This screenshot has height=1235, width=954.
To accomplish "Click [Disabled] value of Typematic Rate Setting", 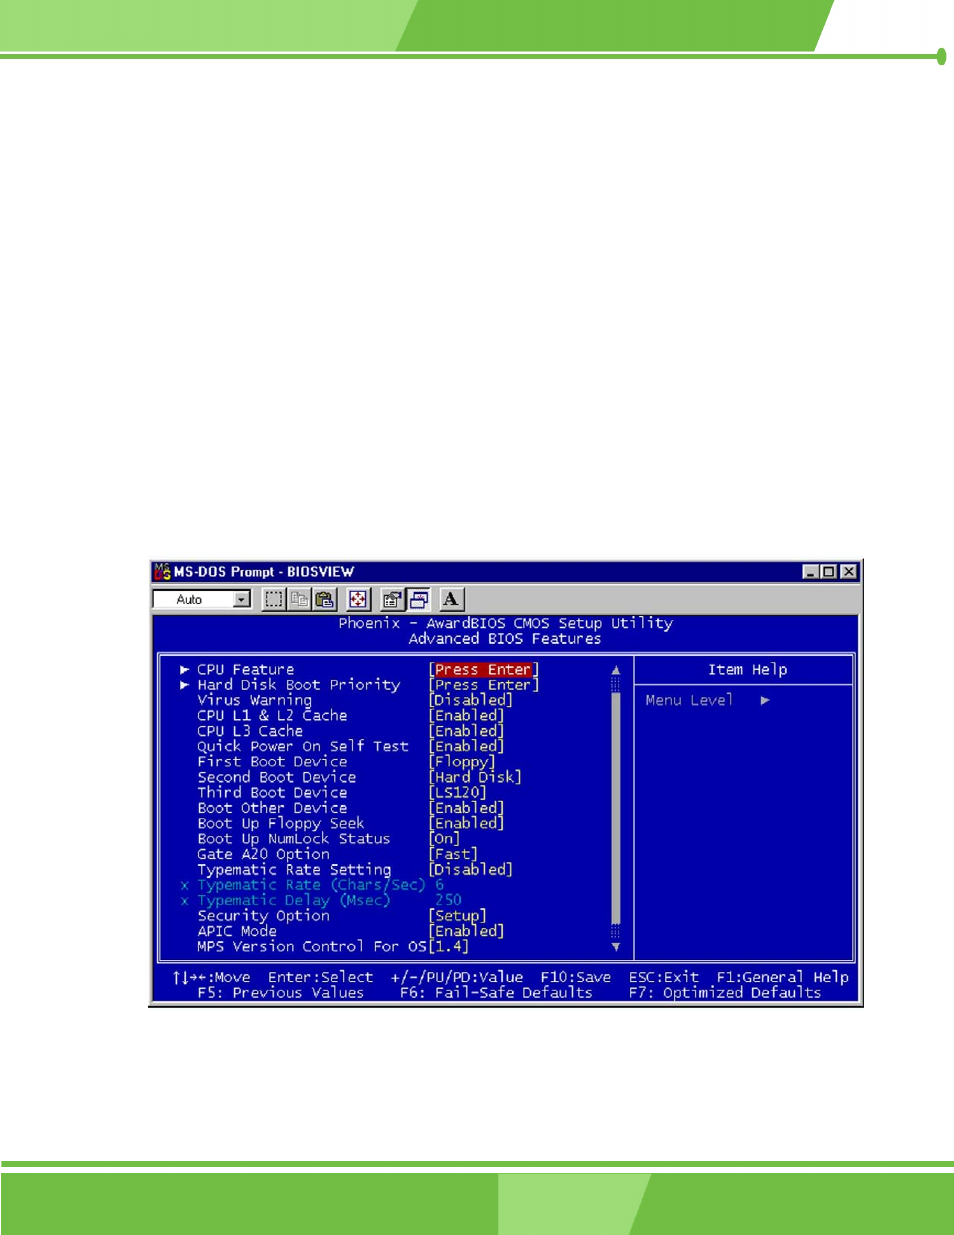I will pos(471,870).
